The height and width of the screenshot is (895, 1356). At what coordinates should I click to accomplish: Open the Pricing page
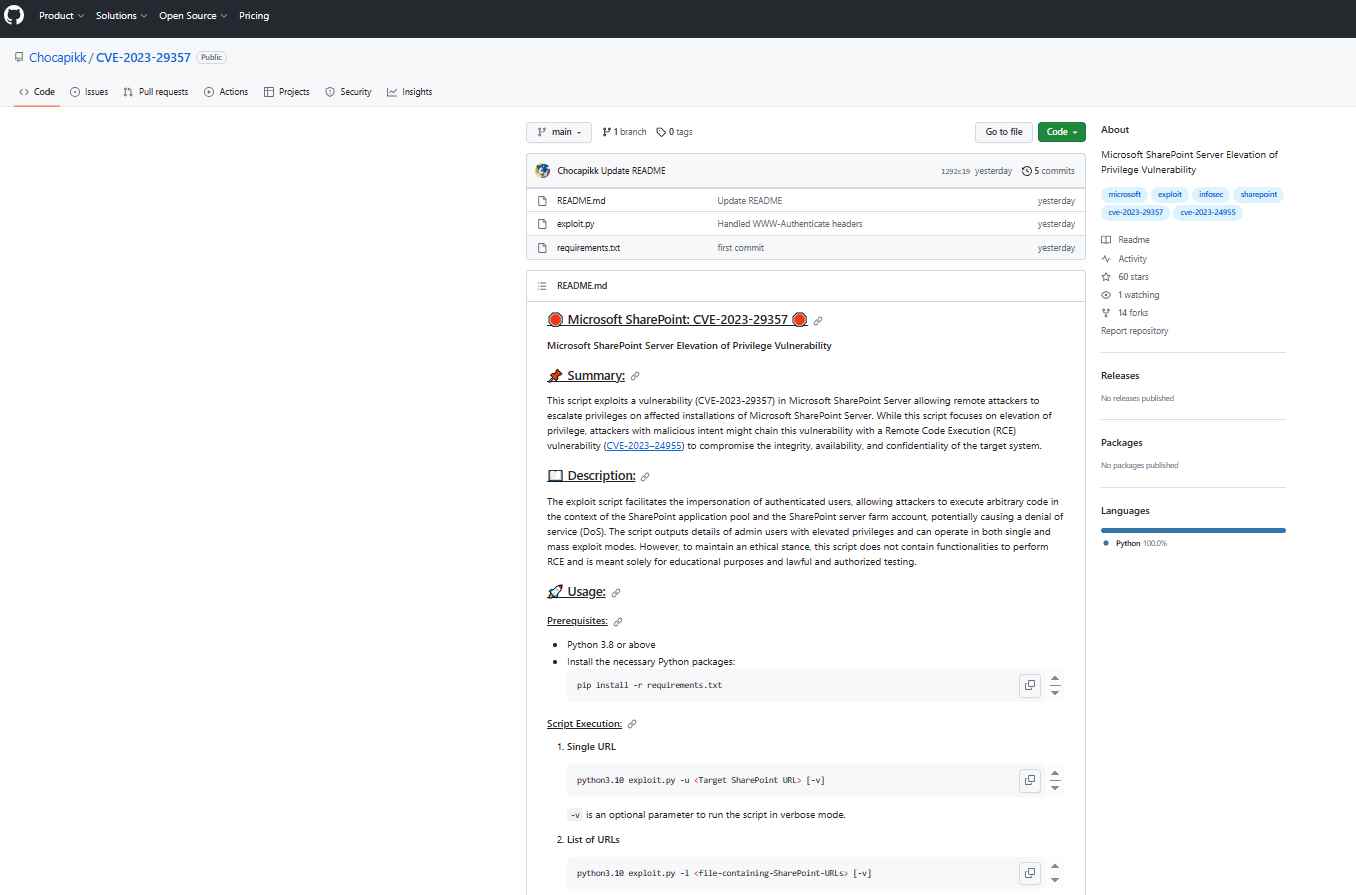(254, 16)
